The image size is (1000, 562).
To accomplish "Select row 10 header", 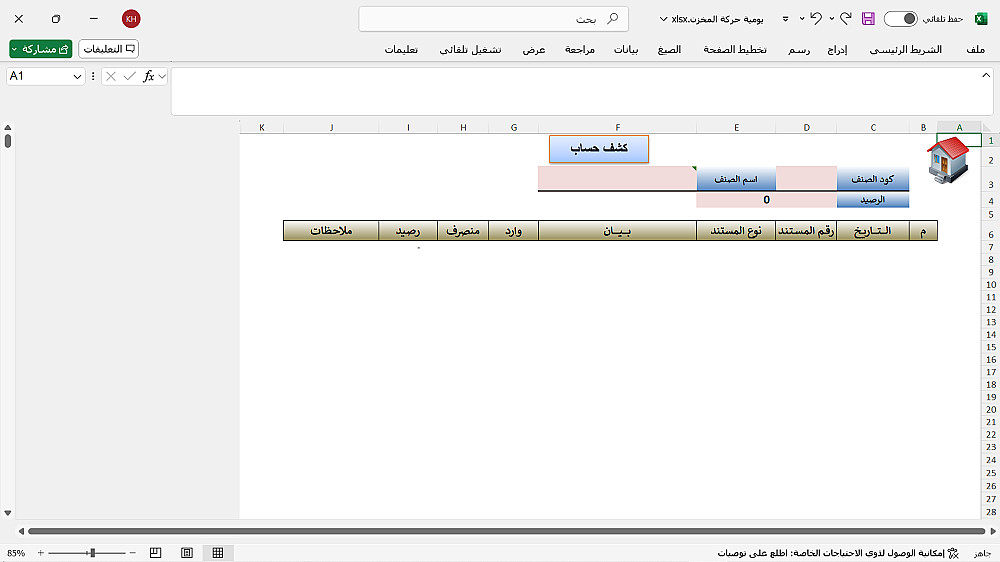I will (990, 285).
